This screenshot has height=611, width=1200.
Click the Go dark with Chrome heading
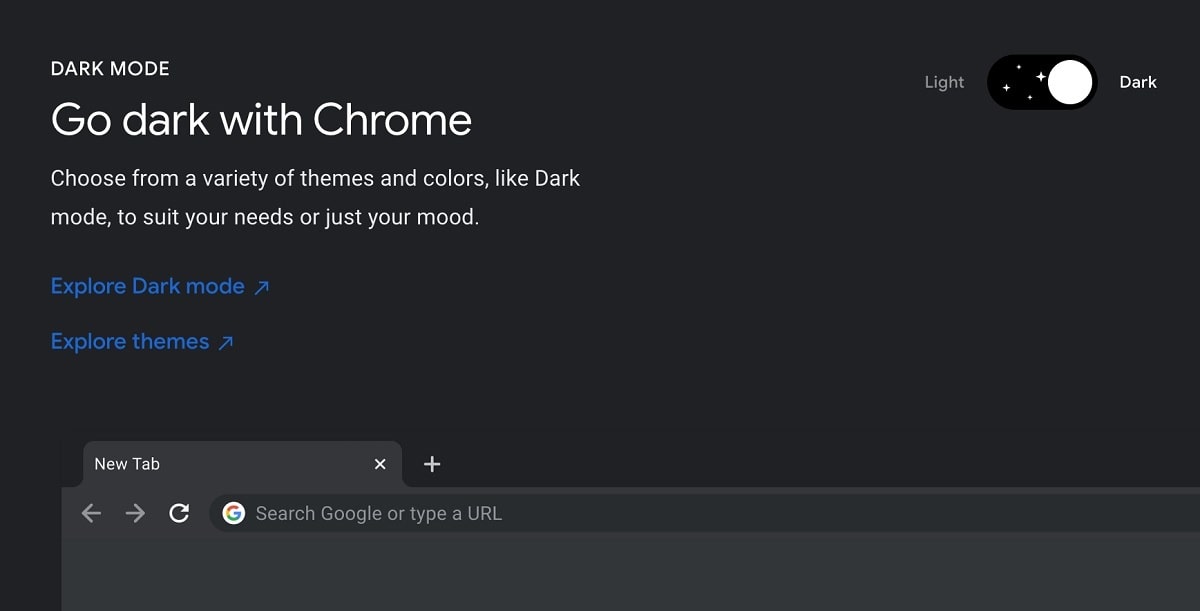click(261, 120)
